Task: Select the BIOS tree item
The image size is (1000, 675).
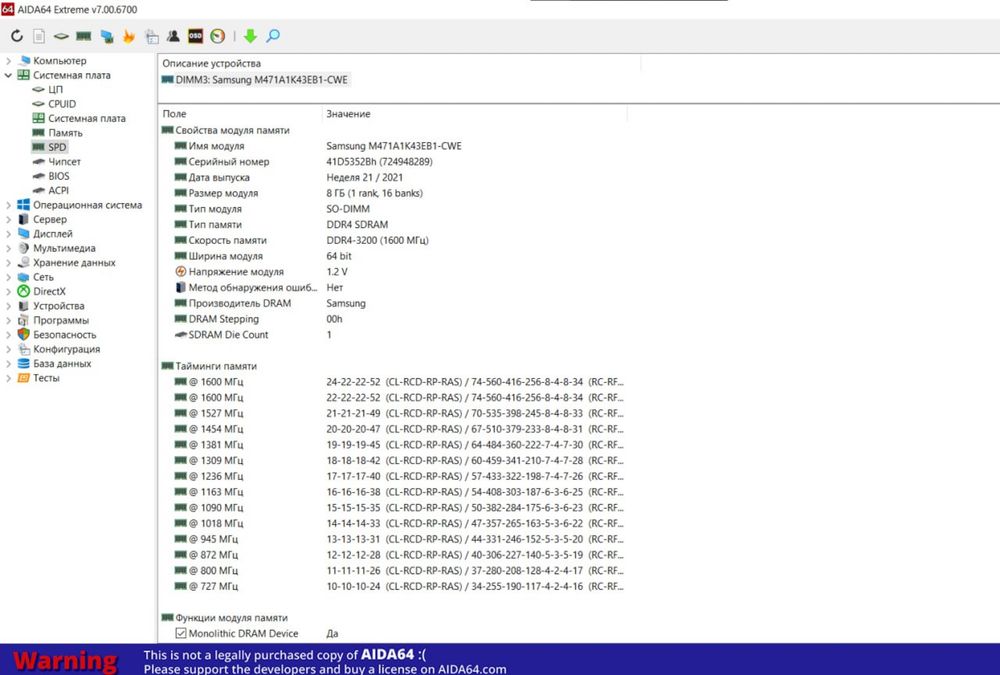Action: (59, 176)
